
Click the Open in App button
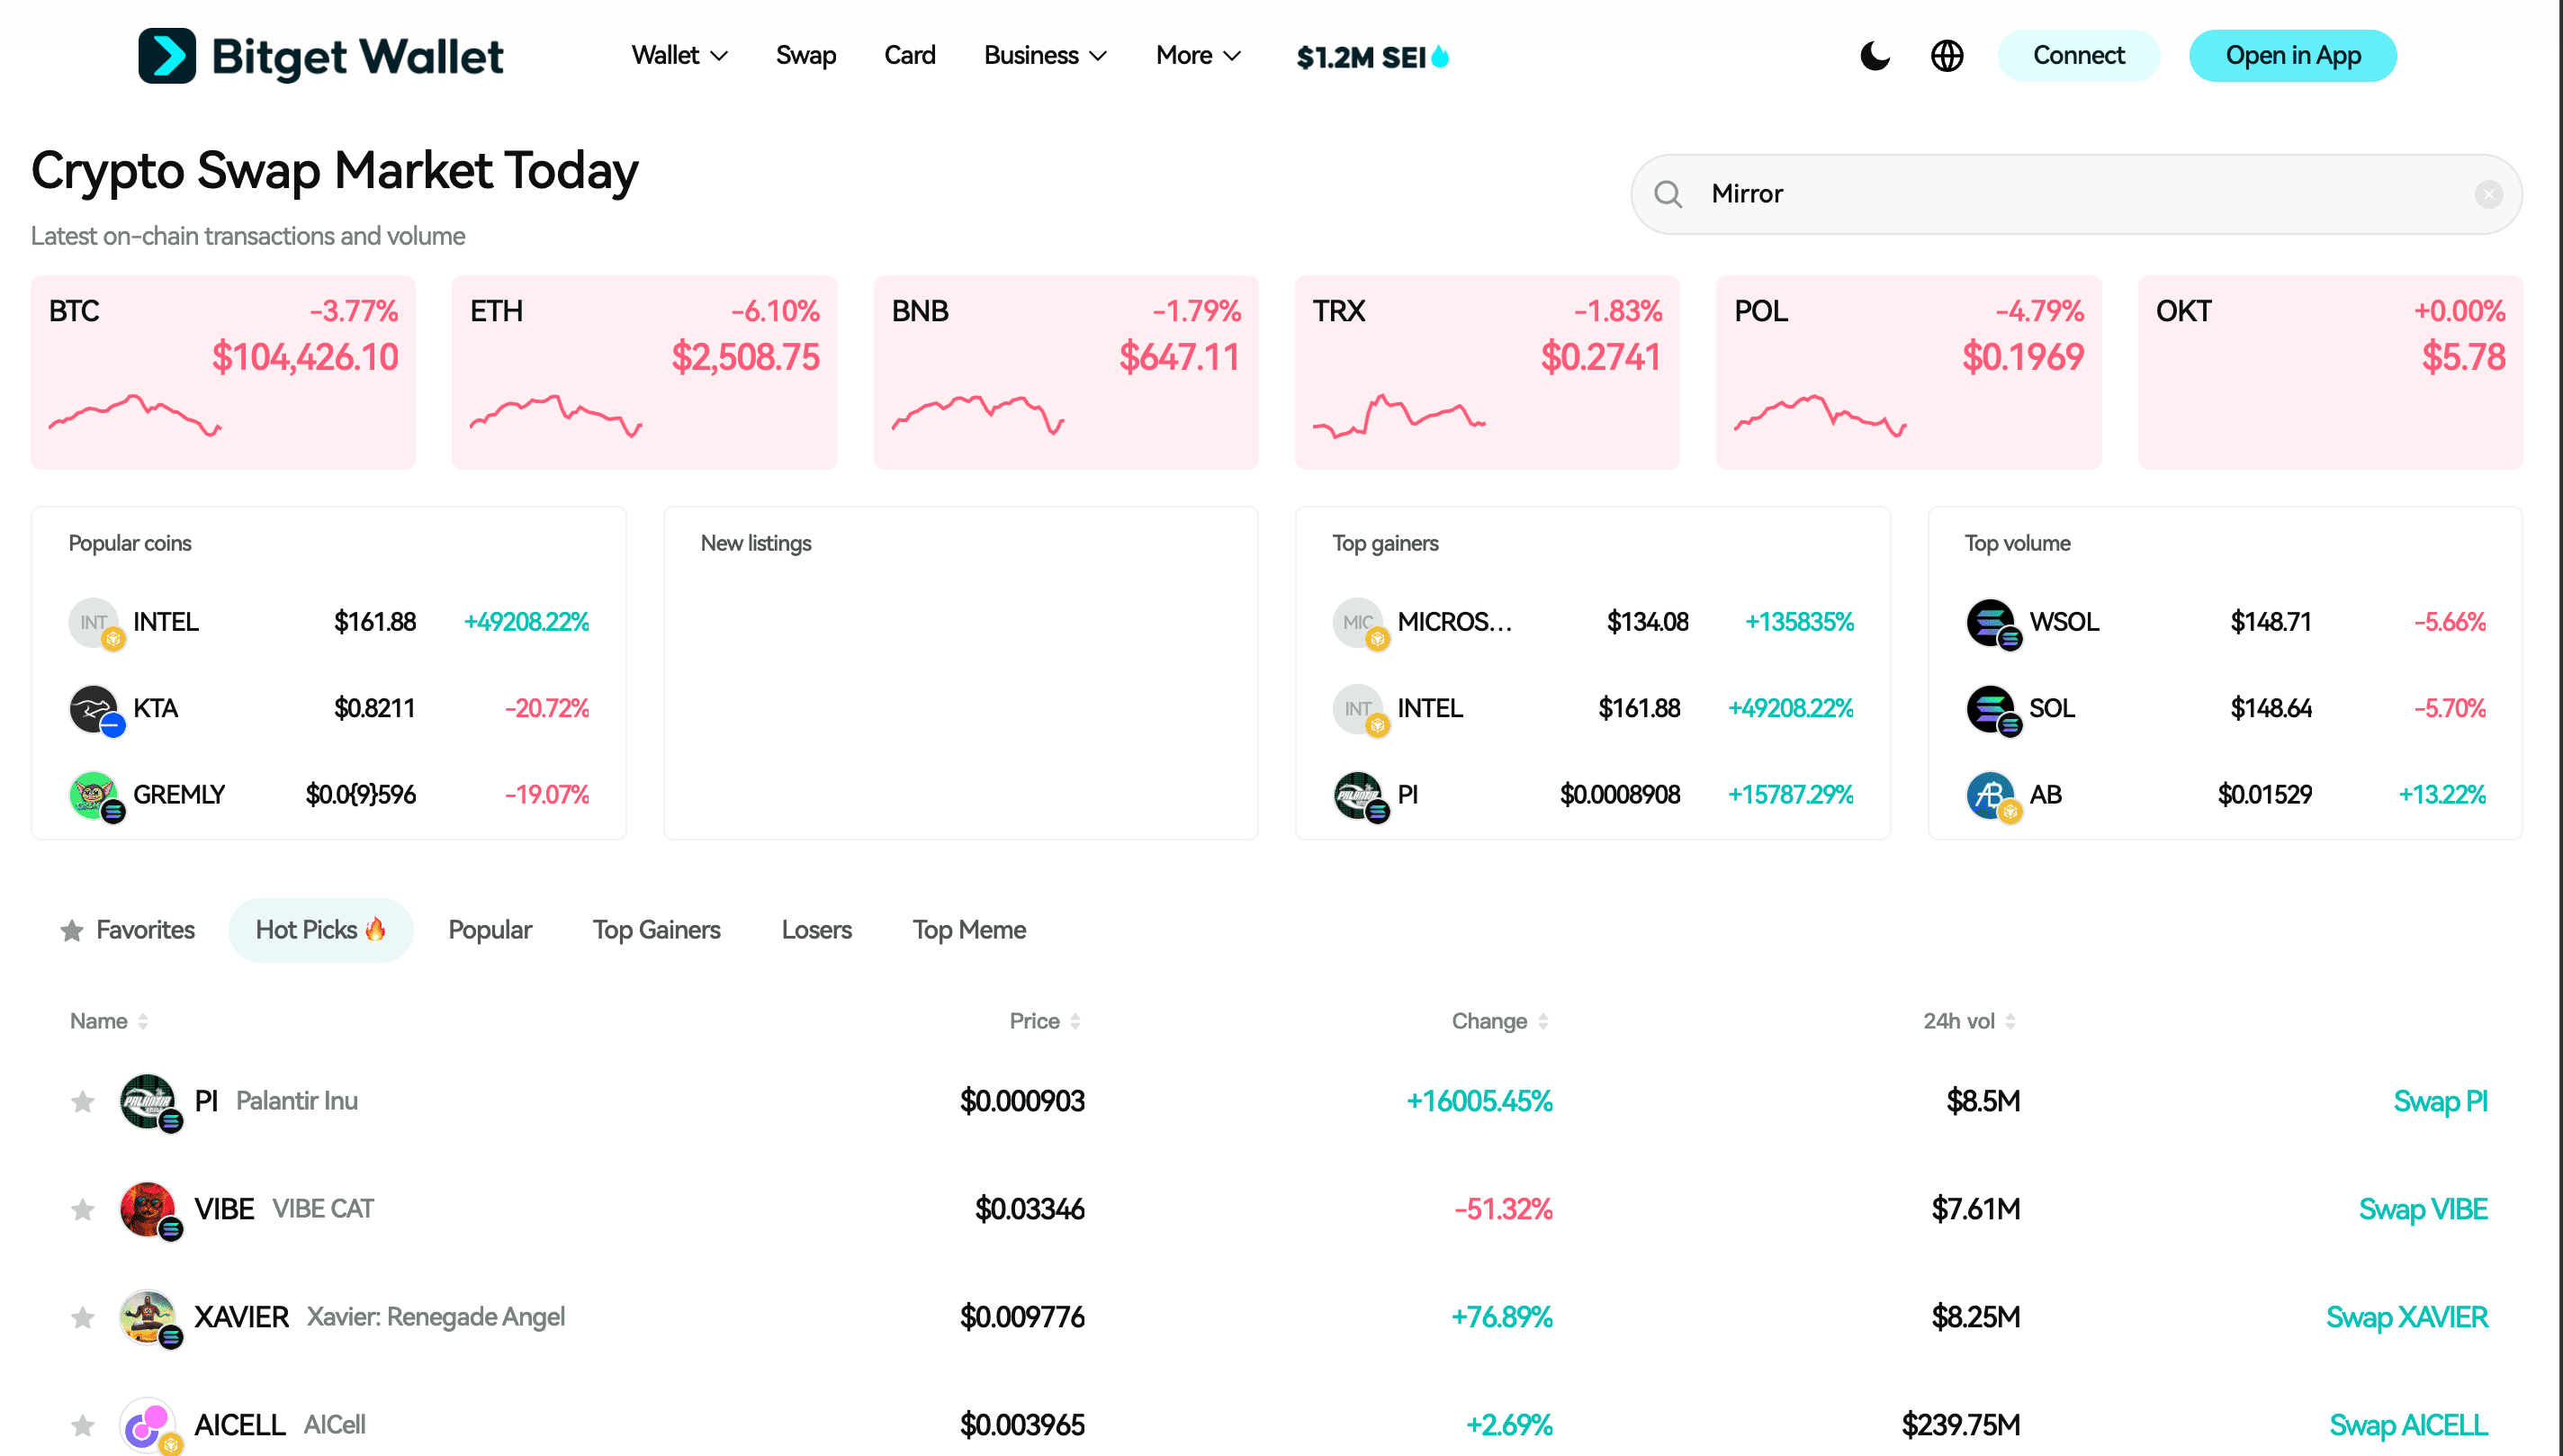click(2292, 55)
